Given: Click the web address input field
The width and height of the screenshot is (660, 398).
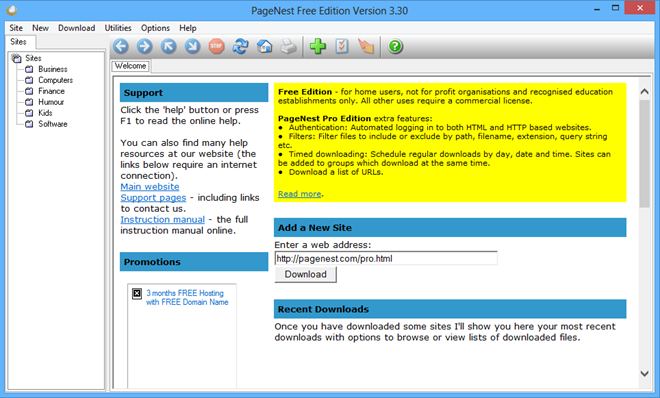Looking at the screenshot, I should 386,258.
